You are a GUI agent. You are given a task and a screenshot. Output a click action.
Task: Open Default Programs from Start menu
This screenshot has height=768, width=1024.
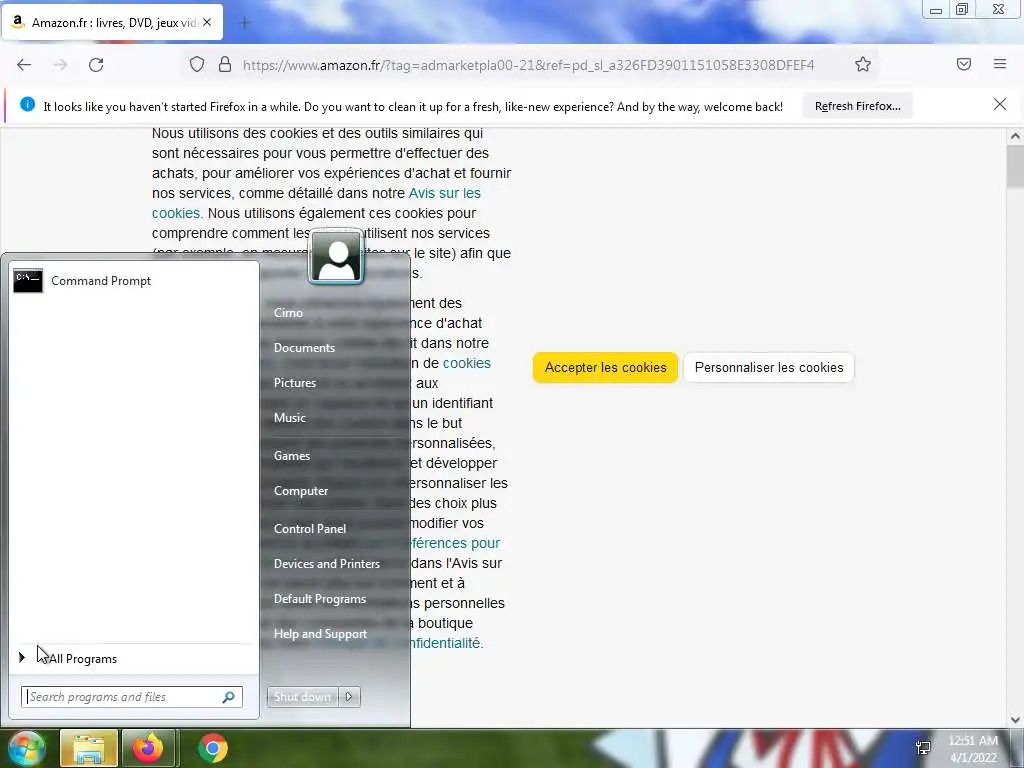tap(319, 599)
